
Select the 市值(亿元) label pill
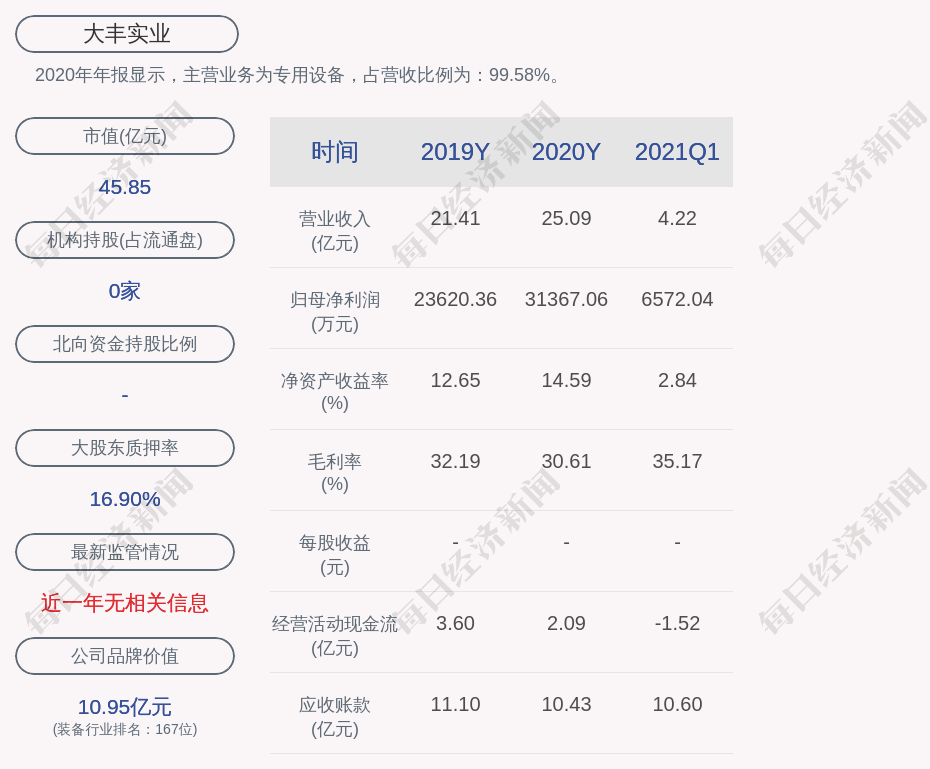pyautogui.click(x=125, y=136)
